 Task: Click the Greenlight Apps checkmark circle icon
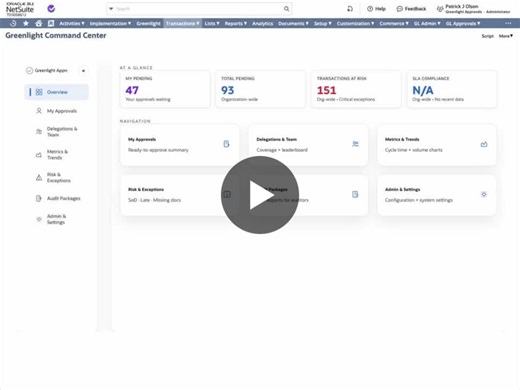click(29, 70)
